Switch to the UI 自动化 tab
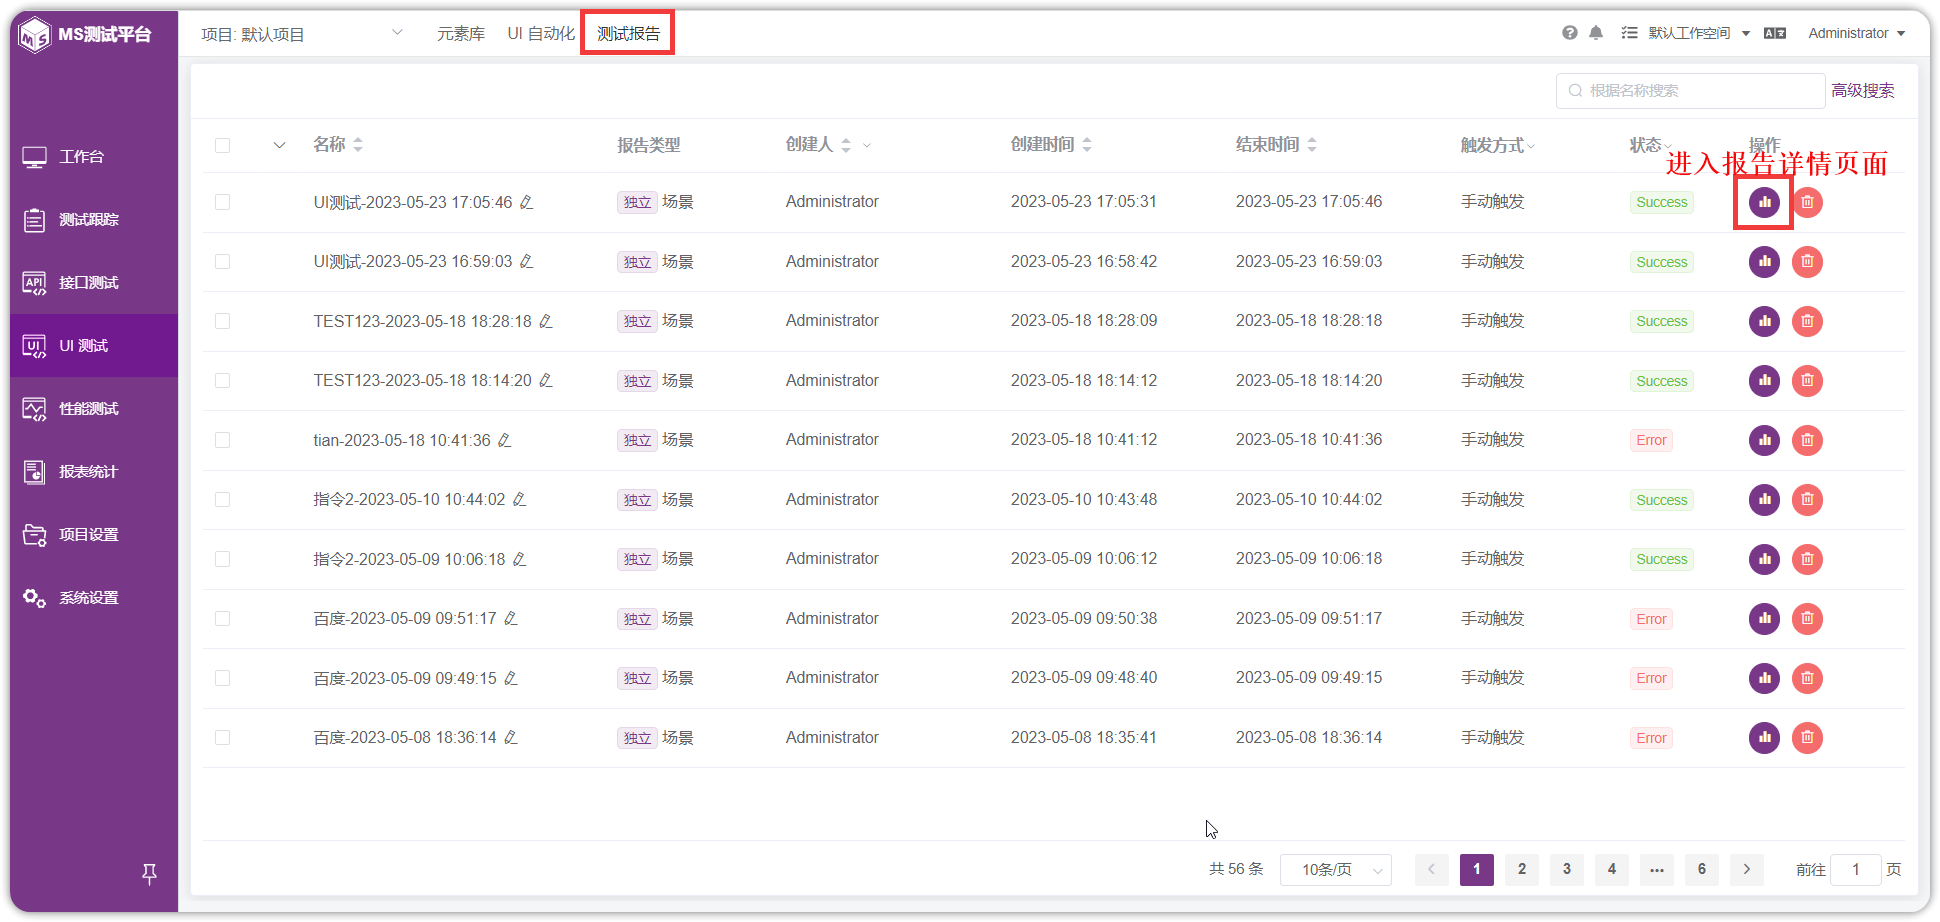 [x=540, y=32]
